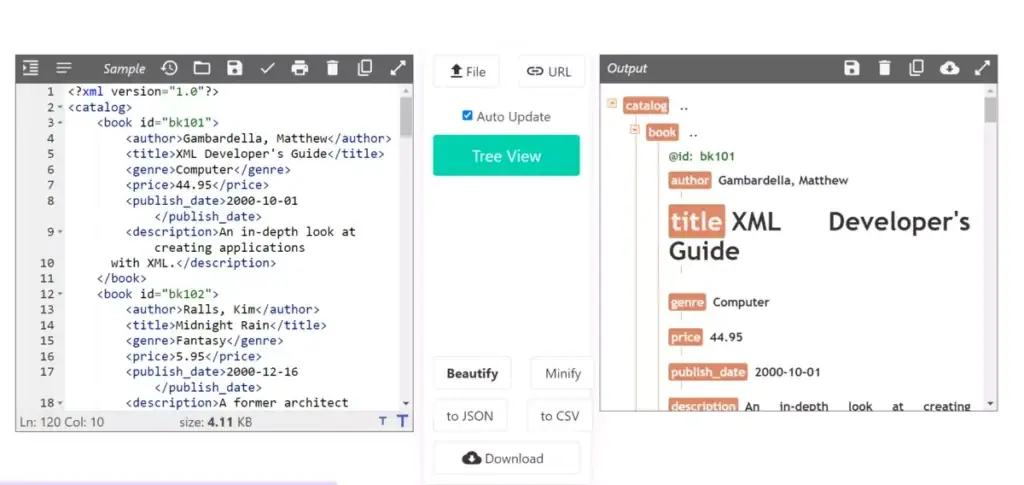This screenshot has width=1024, height=485.
Task: Convert with the to JSON button
Action: (470, 416)
